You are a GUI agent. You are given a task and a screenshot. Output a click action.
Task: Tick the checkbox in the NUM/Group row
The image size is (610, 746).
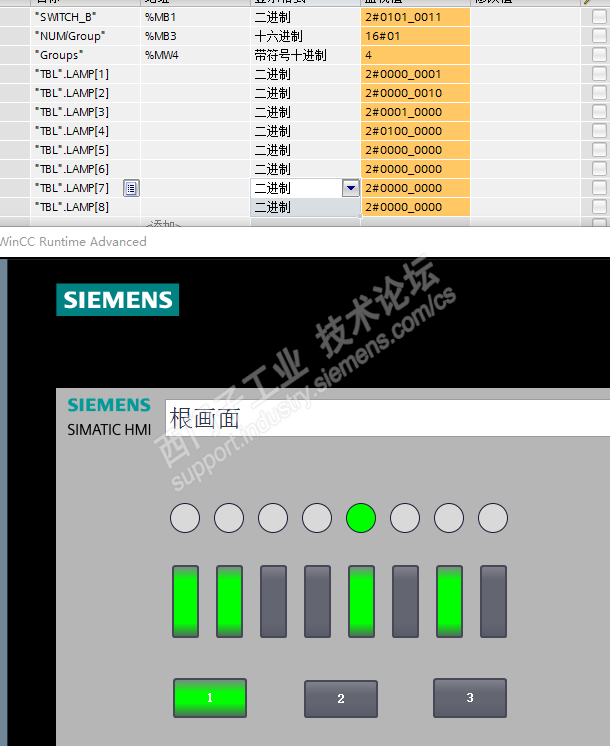[x=600, y=36]
